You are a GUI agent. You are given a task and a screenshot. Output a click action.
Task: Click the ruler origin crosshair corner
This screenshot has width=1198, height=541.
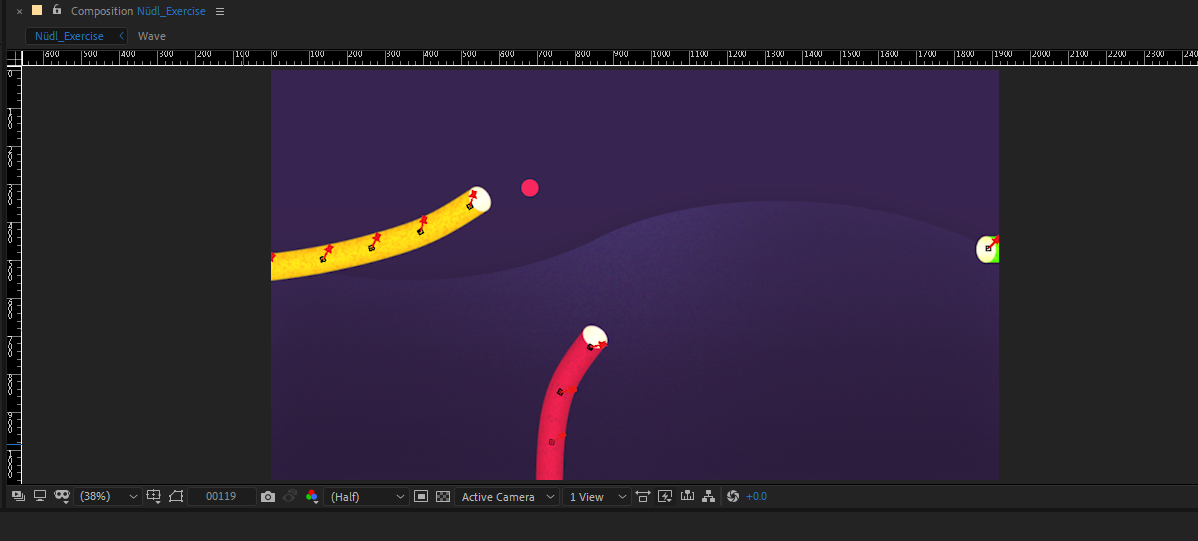14,58
